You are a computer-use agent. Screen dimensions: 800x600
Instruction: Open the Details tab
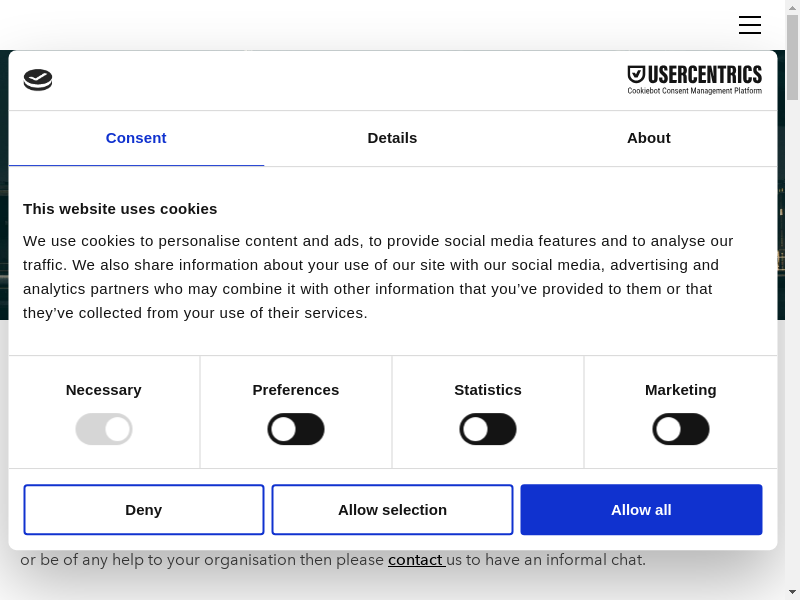(x=392, y=138)
